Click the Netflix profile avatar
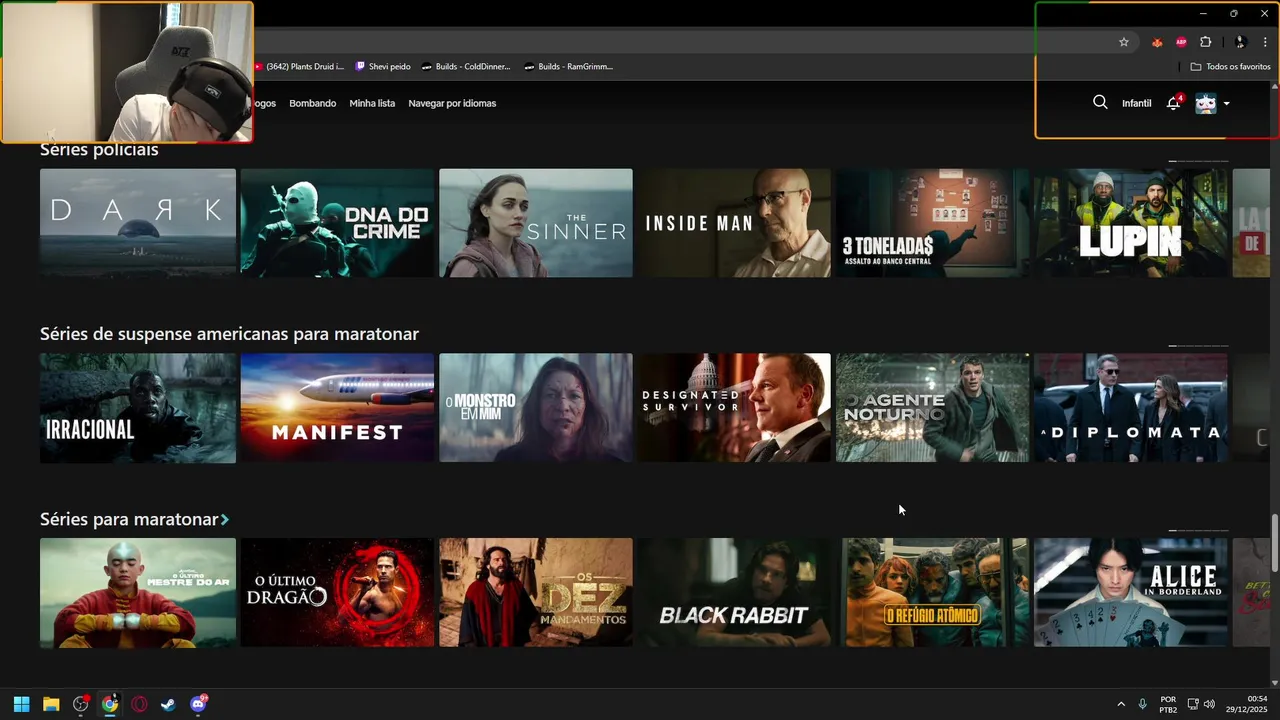 coord(1206,103)
